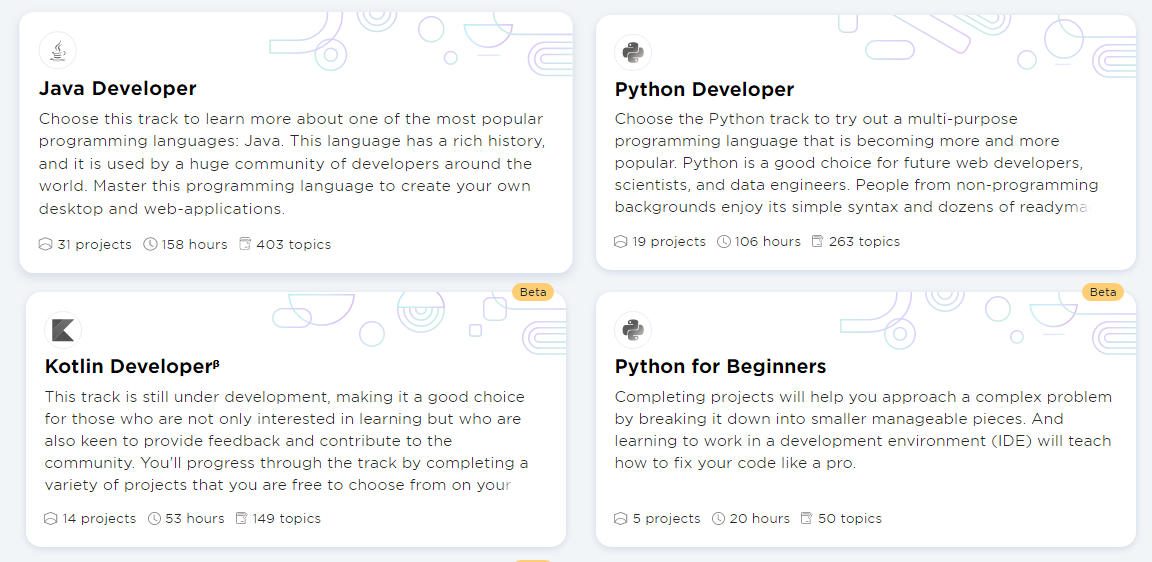Click the clock icon beside 158 hours
Screen dimensions: 1152x562
(x=151, y=245)
